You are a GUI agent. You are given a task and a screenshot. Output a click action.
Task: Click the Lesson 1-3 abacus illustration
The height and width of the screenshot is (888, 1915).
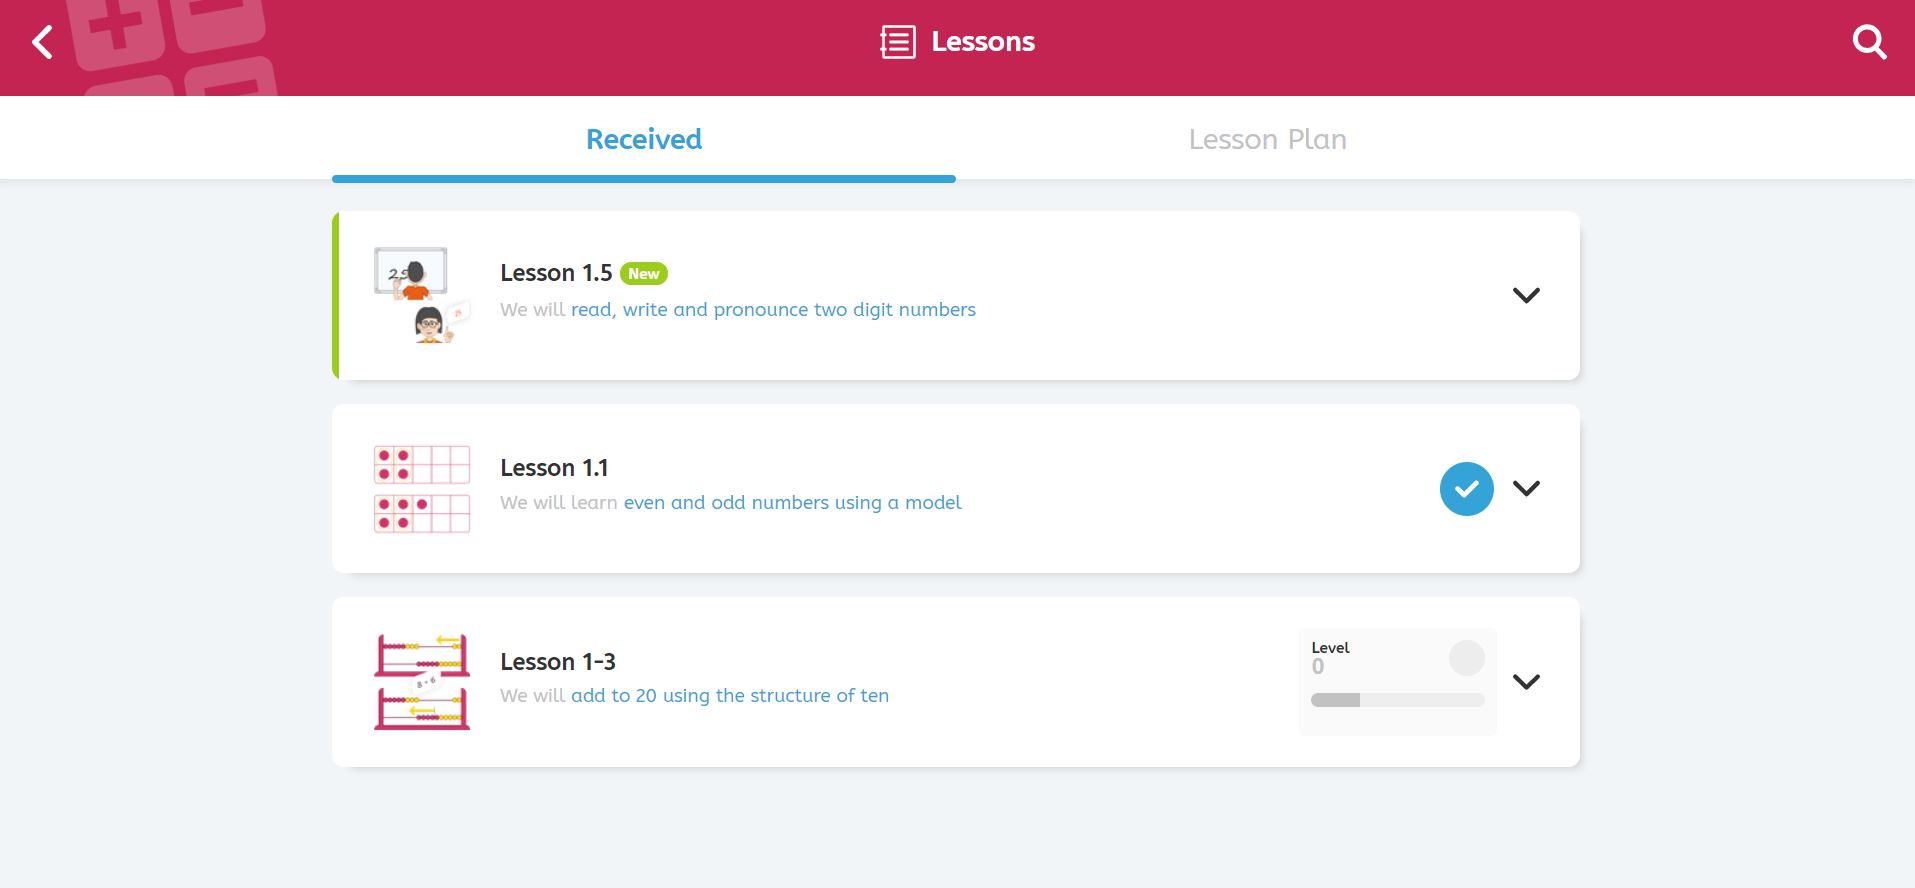(421, 682)
